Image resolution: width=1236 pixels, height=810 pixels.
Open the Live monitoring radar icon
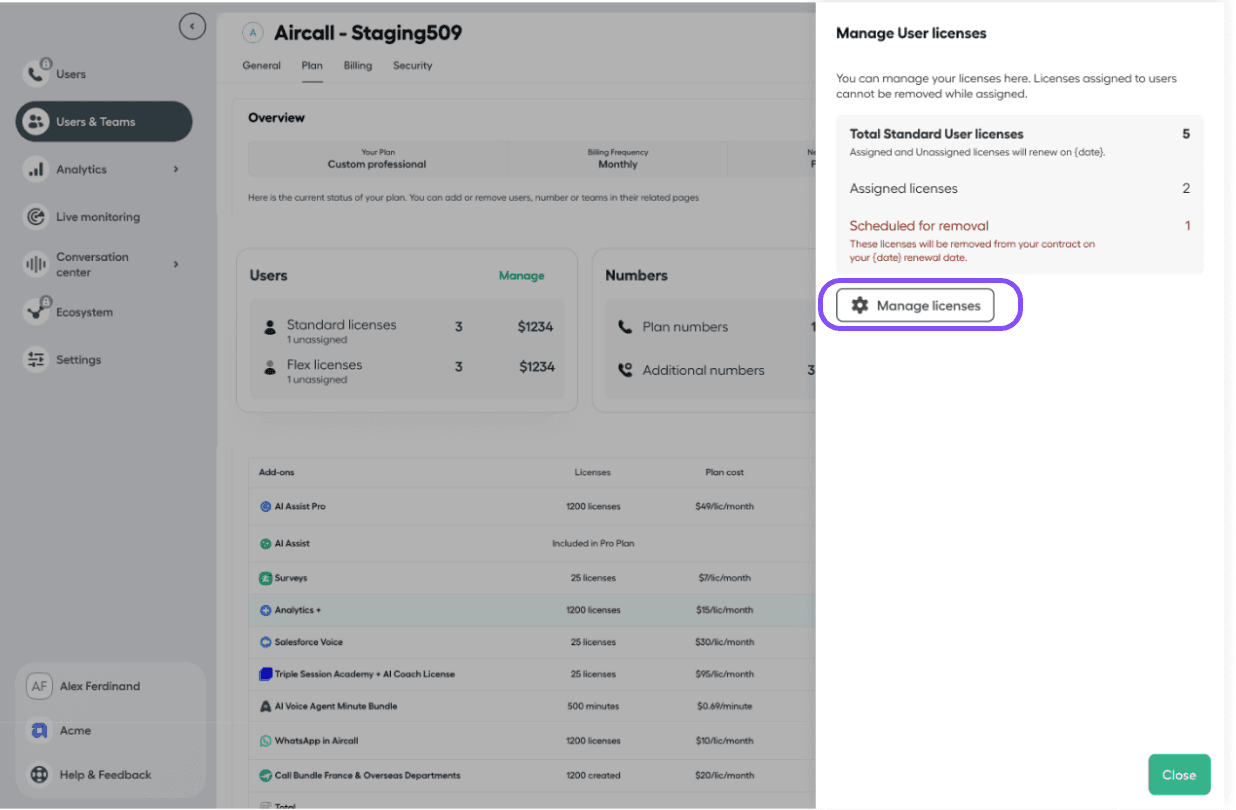37,217
